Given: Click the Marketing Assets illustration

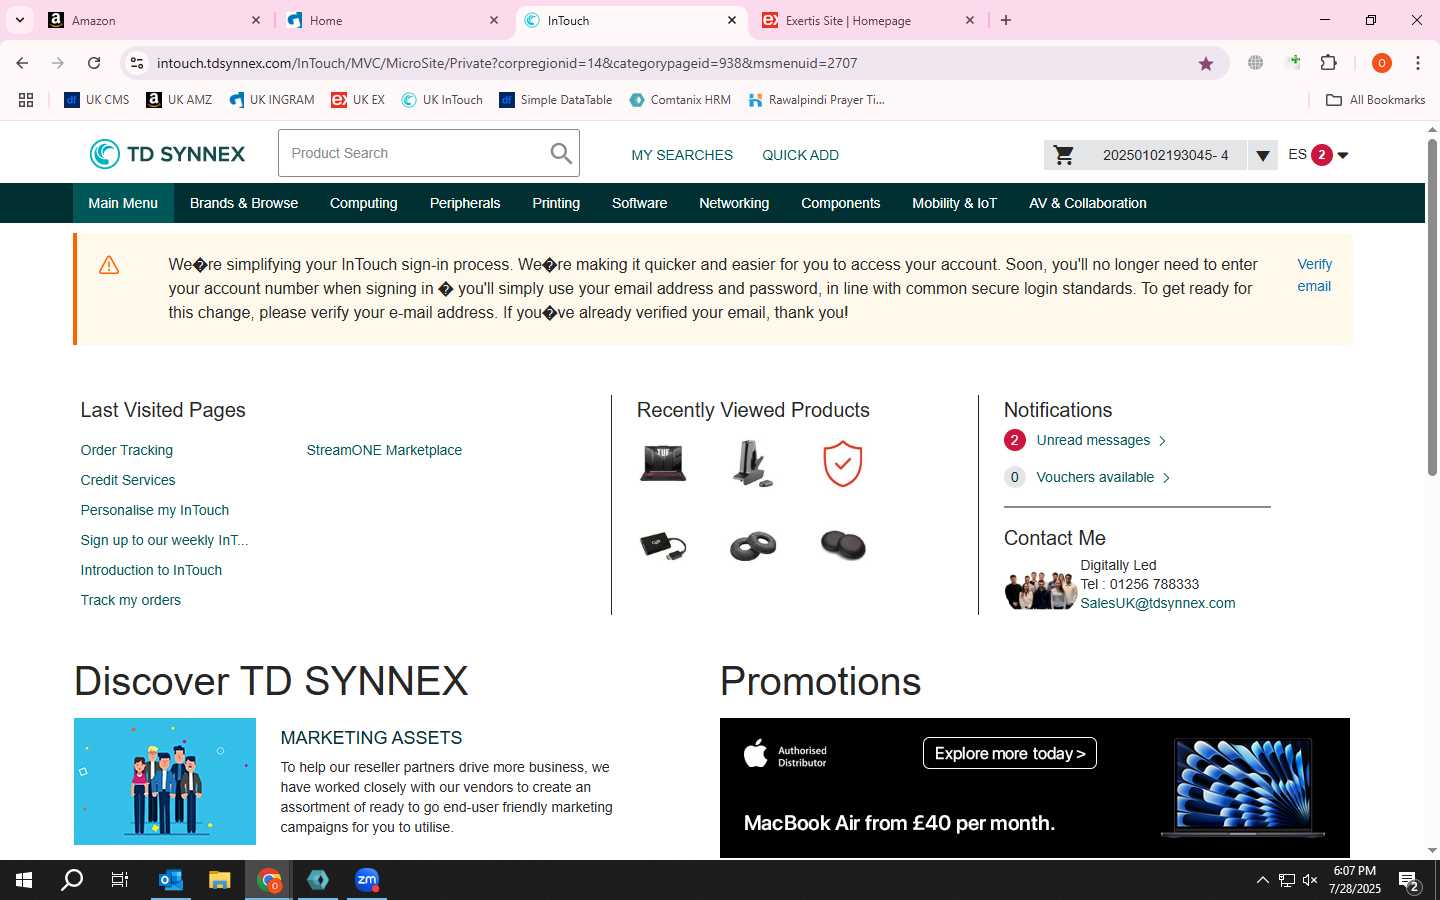Looking at the screenshot, I should point(165,781).
